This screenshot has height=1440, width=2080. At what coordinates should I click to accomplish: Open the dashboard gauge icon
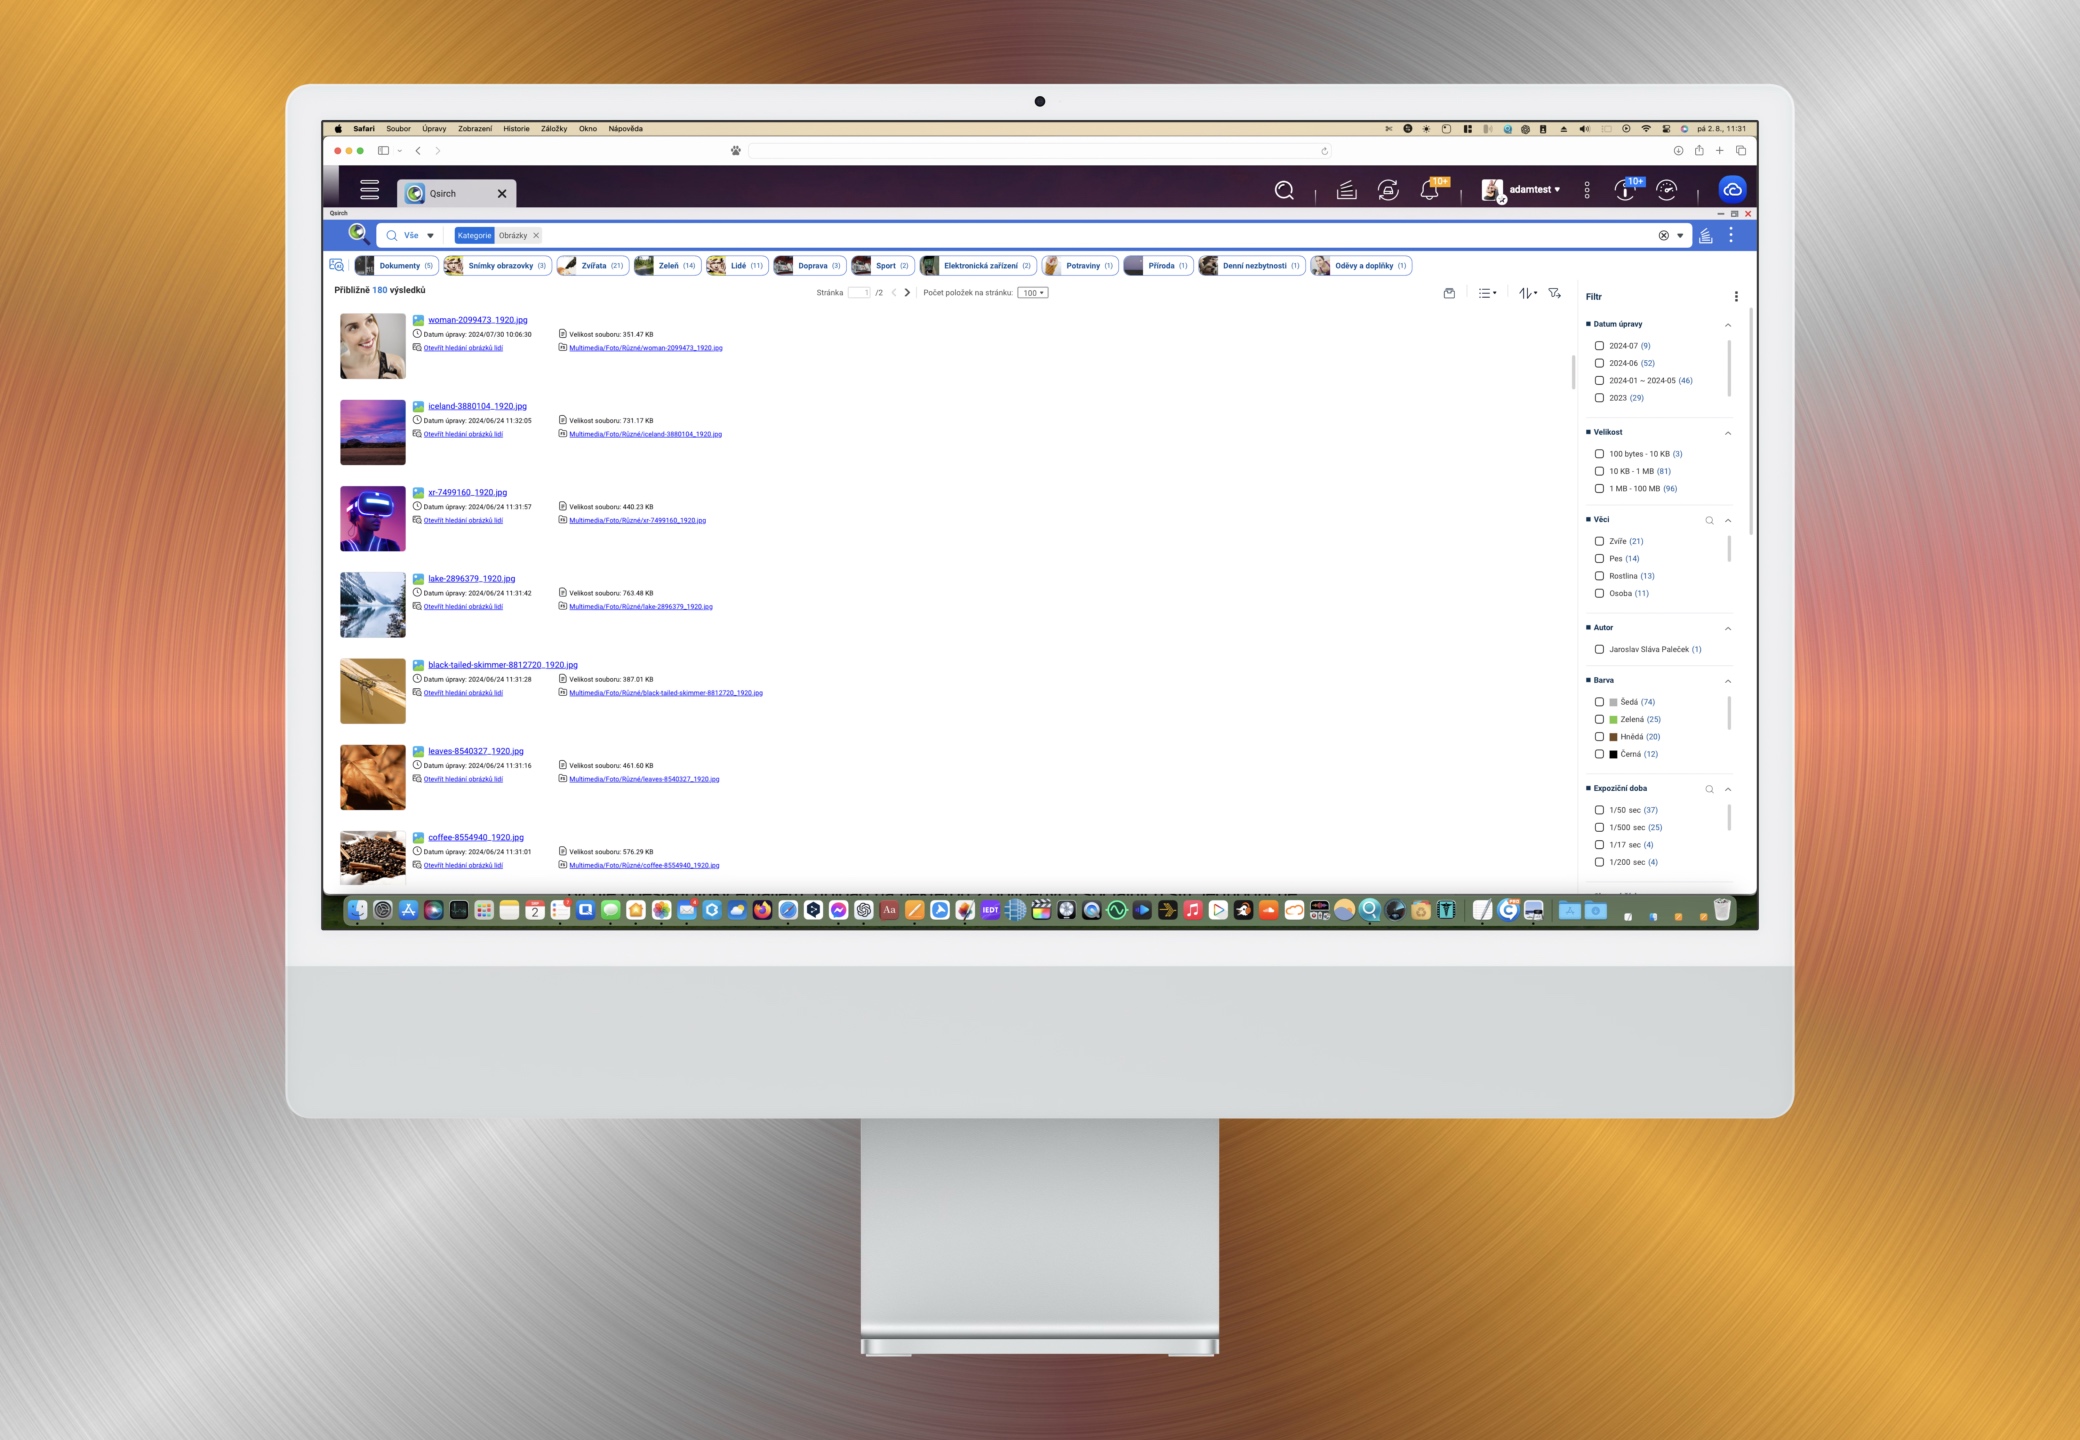(1666, 190)
